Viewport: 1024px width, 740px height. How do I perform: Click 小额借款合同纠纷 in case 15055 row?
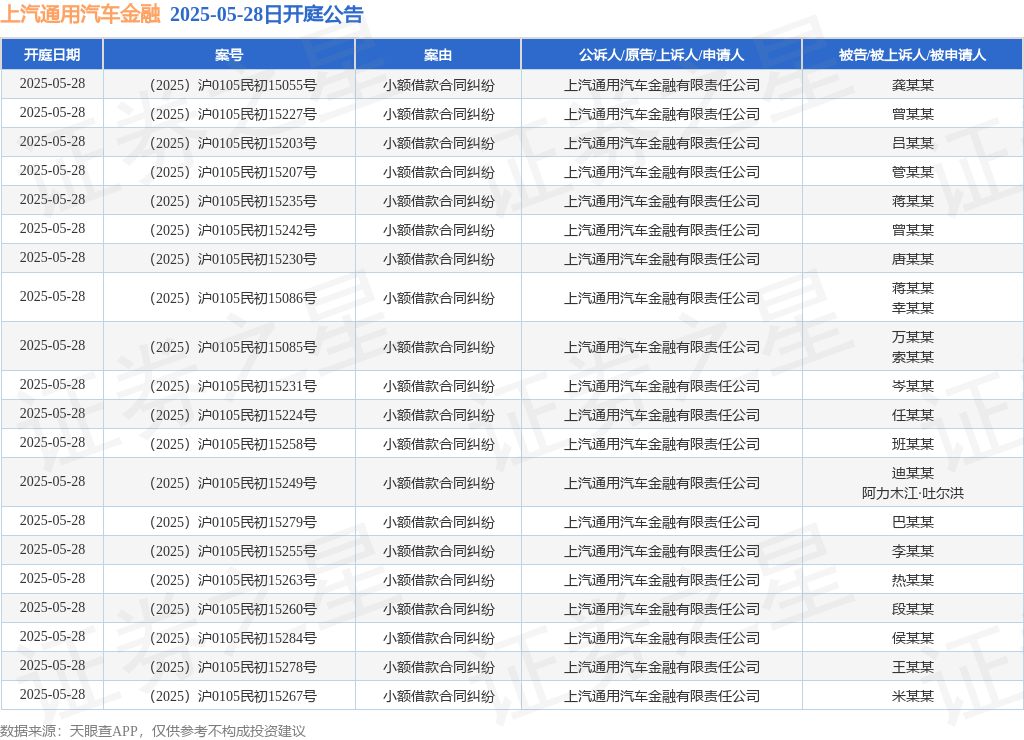[x=438, y=86]
